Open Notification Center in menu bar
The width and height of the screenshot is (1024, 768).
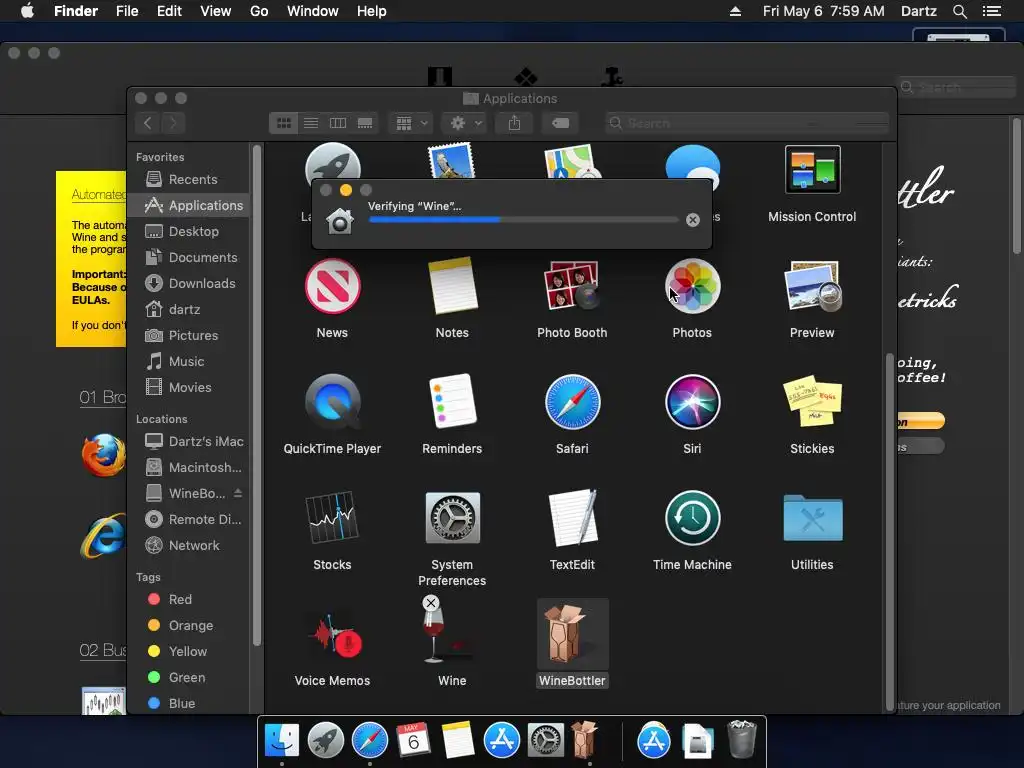pos(991,11)
